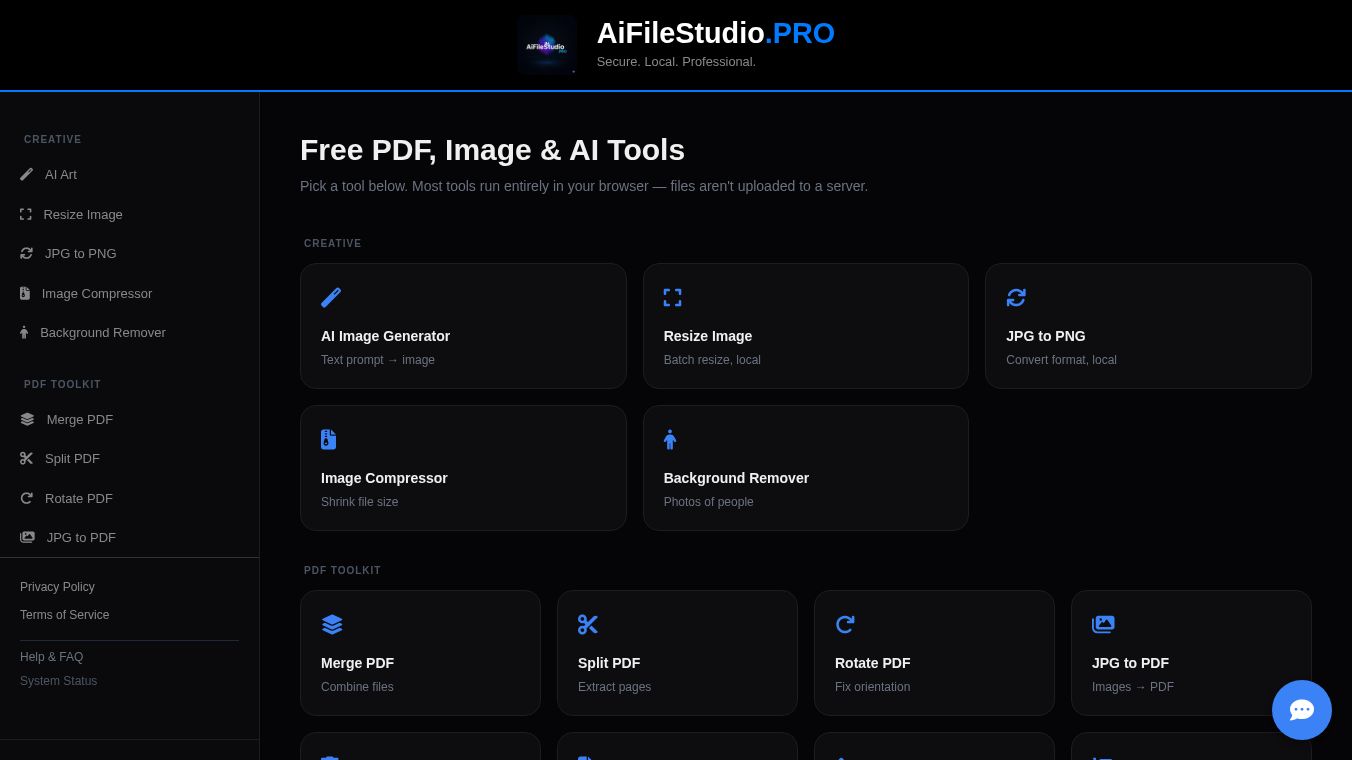1352x760 pixels.
Task: Click the Merge PDF layers icon in sidebar
Action: pyautogui.click(x=27, y=419)
